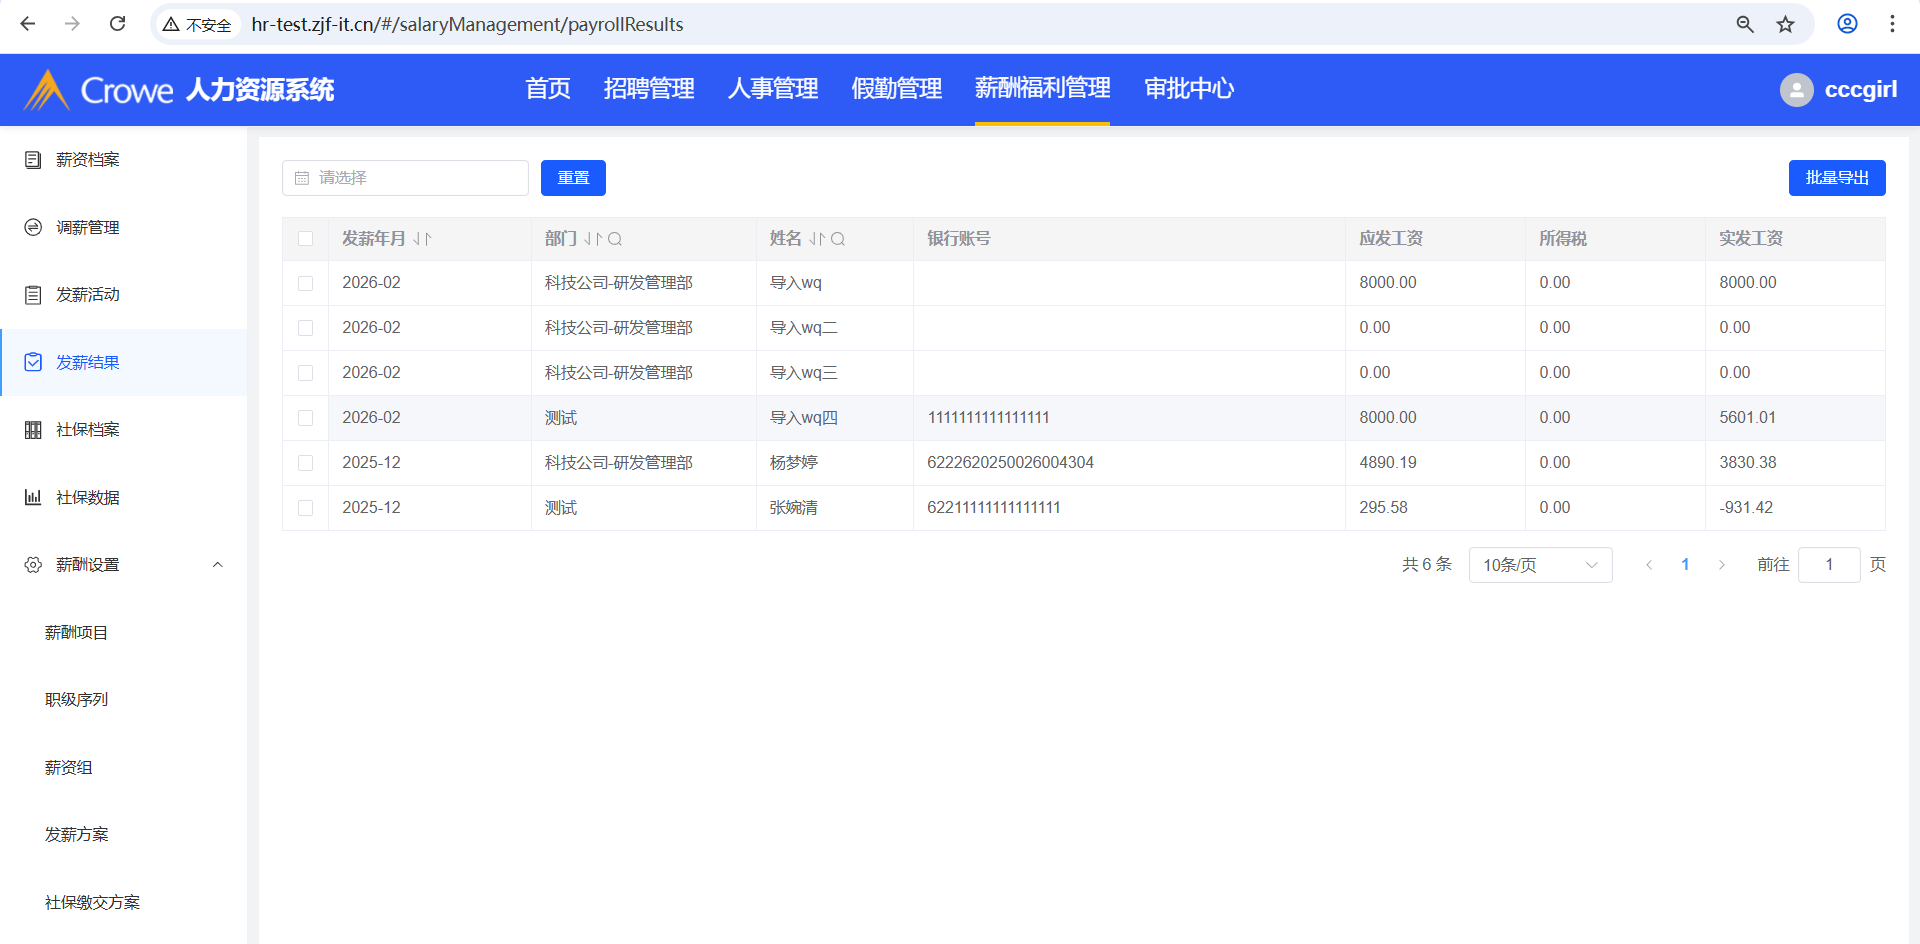The height and width of the screenshot is (944, 1920).
Task: Click the 重置 reset button
Action: point(573,178)
